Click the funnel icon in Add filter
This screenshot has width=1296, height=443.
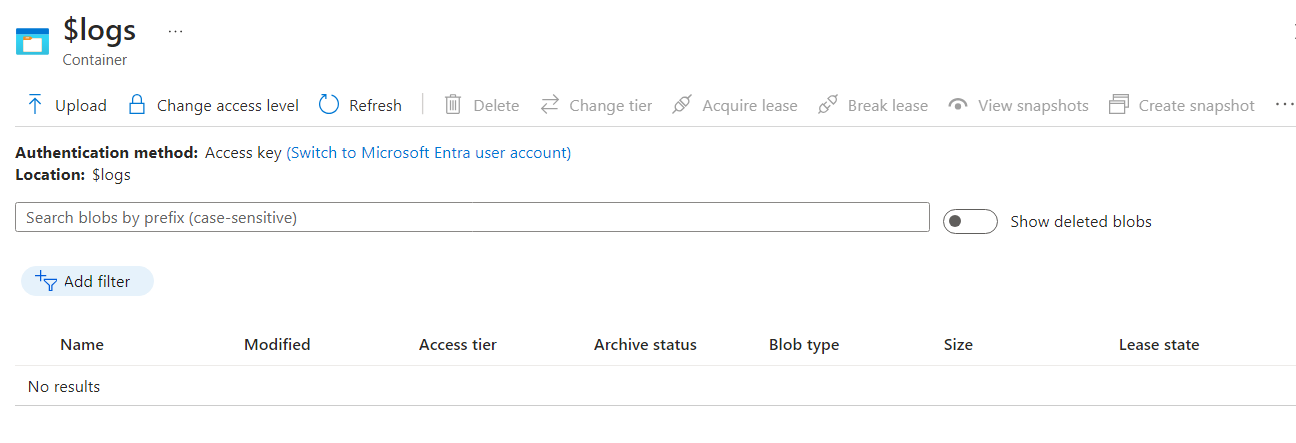(x=46, y=282)
